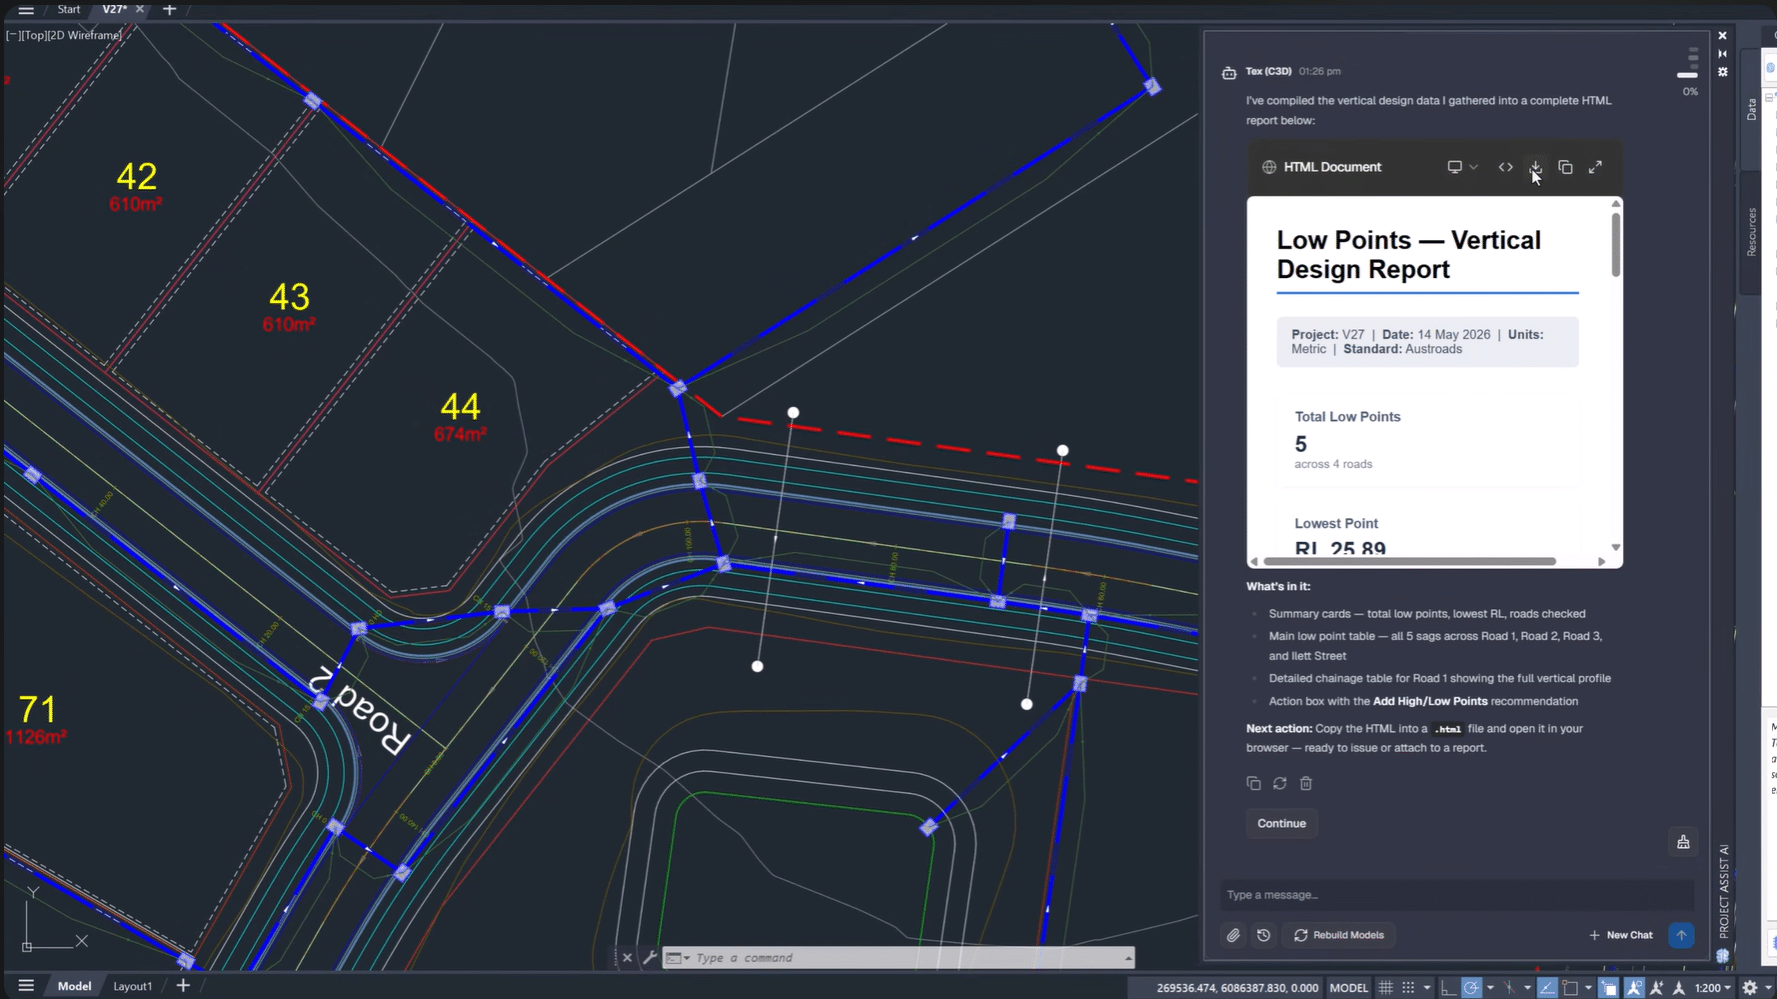
Task: Toggle MODEL space in status bar
Action: [1348, 988]
